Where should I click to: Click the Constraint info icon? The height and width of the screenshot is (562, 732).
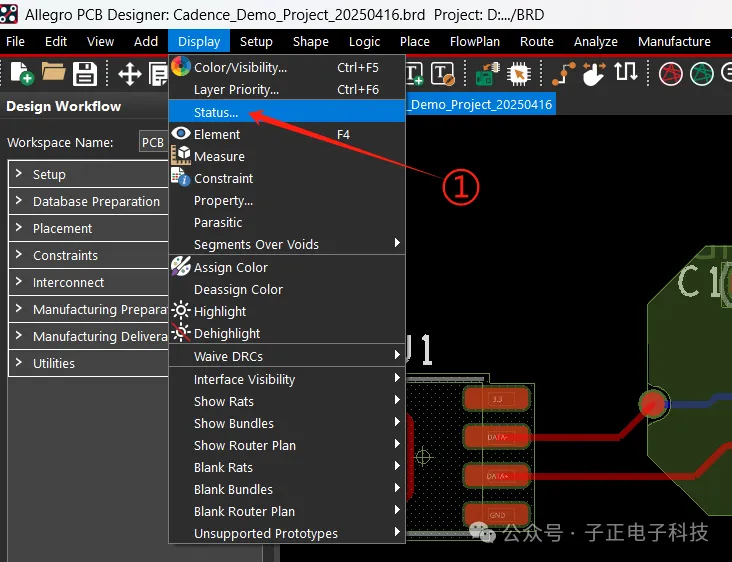(181, 177)
